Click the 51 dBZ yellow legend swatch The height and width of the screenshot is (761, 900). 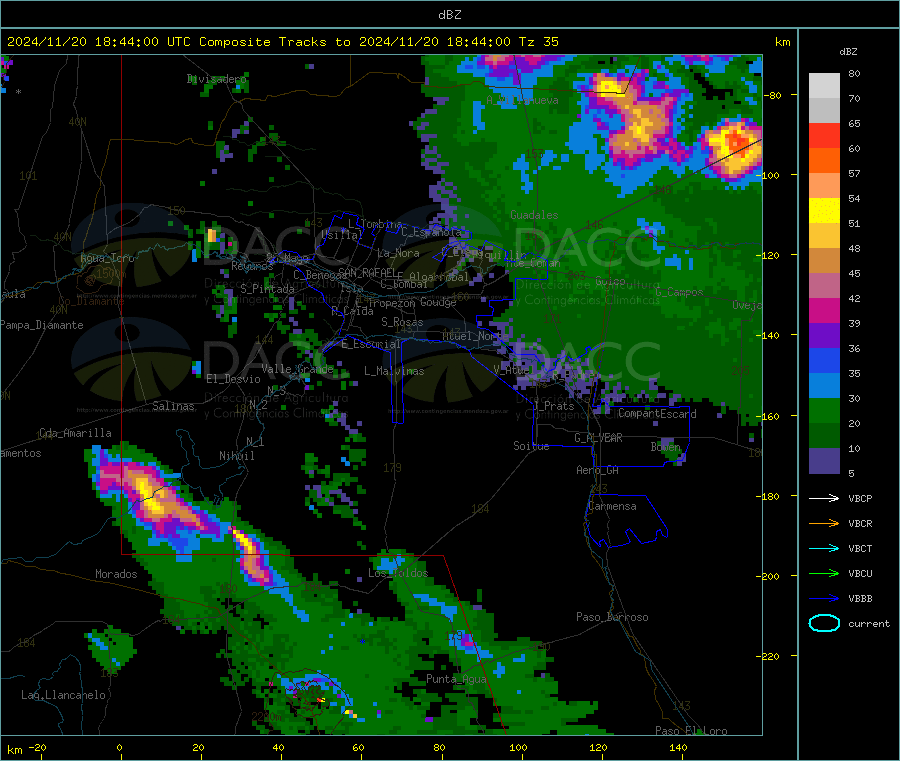[x=824, y=211]
